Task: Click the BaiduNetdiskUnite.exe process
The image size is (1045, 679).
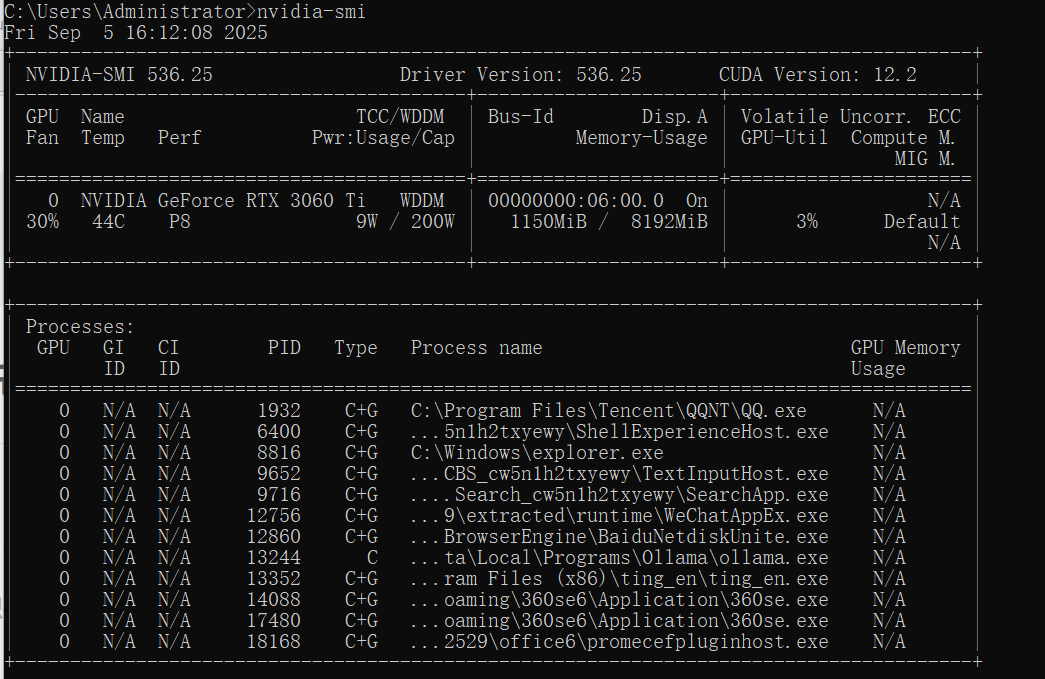Action: coord(620,536)
